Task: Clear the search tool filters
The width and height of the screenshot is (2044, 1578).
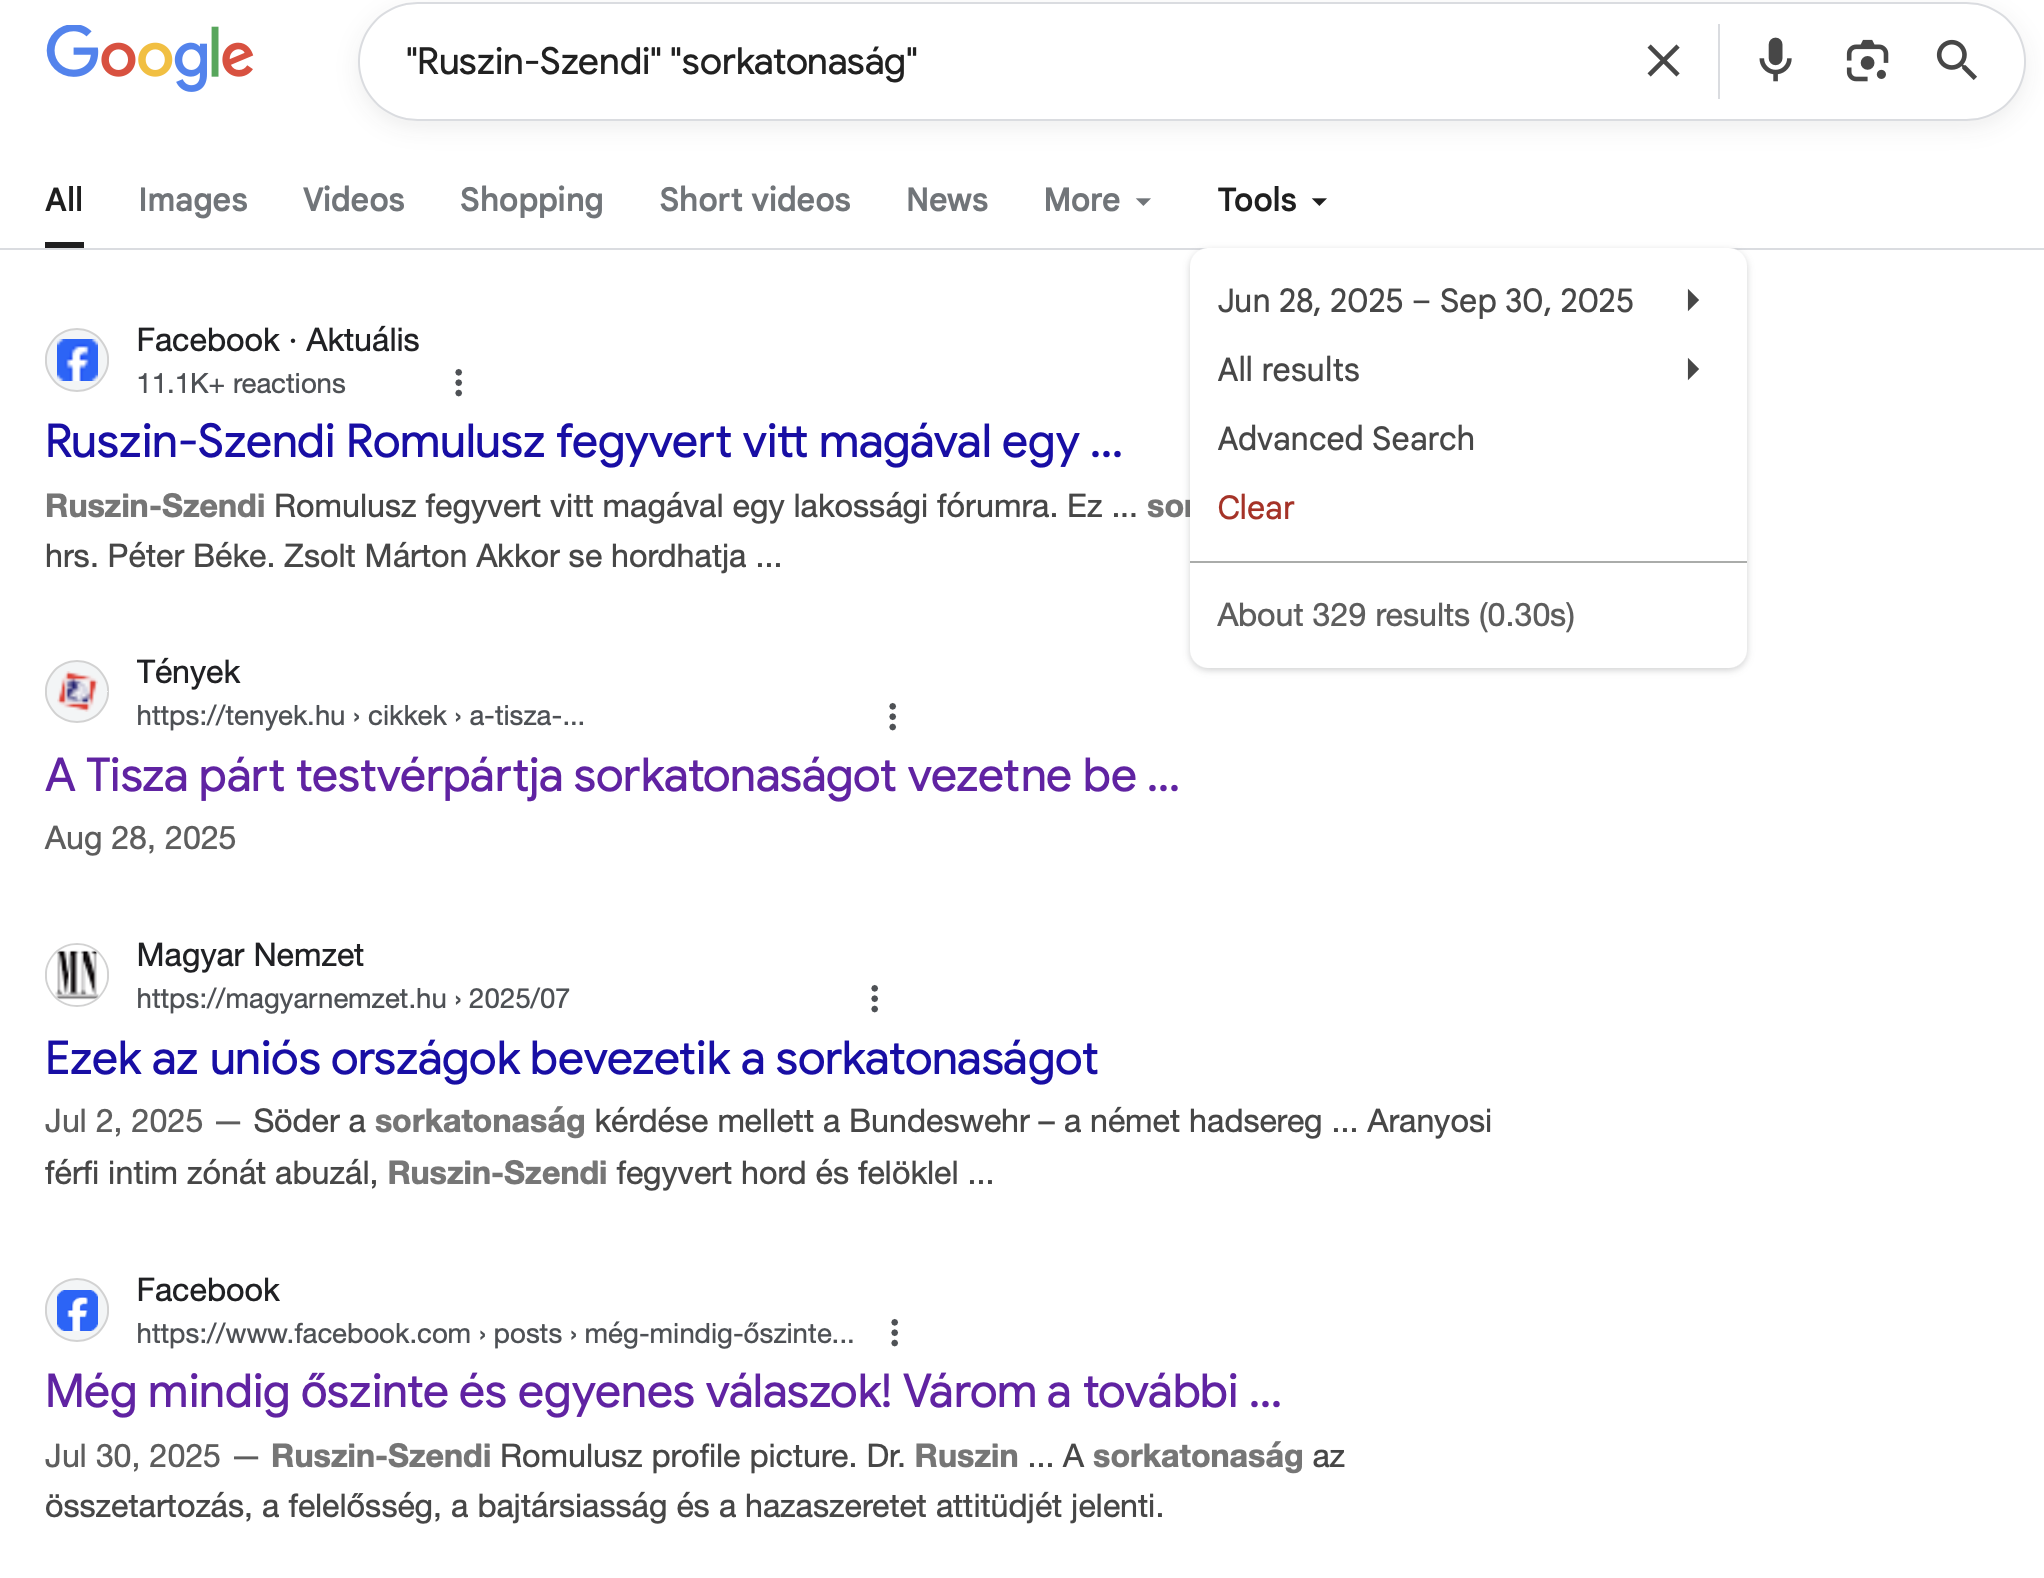Action: (x=1255, y=508)
